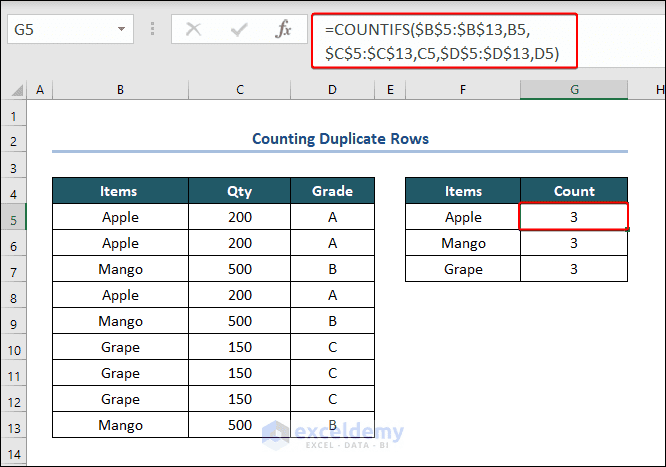Select cell F6 containing Mango
This screenshot has width=666, height=467.
pos(463,243)
